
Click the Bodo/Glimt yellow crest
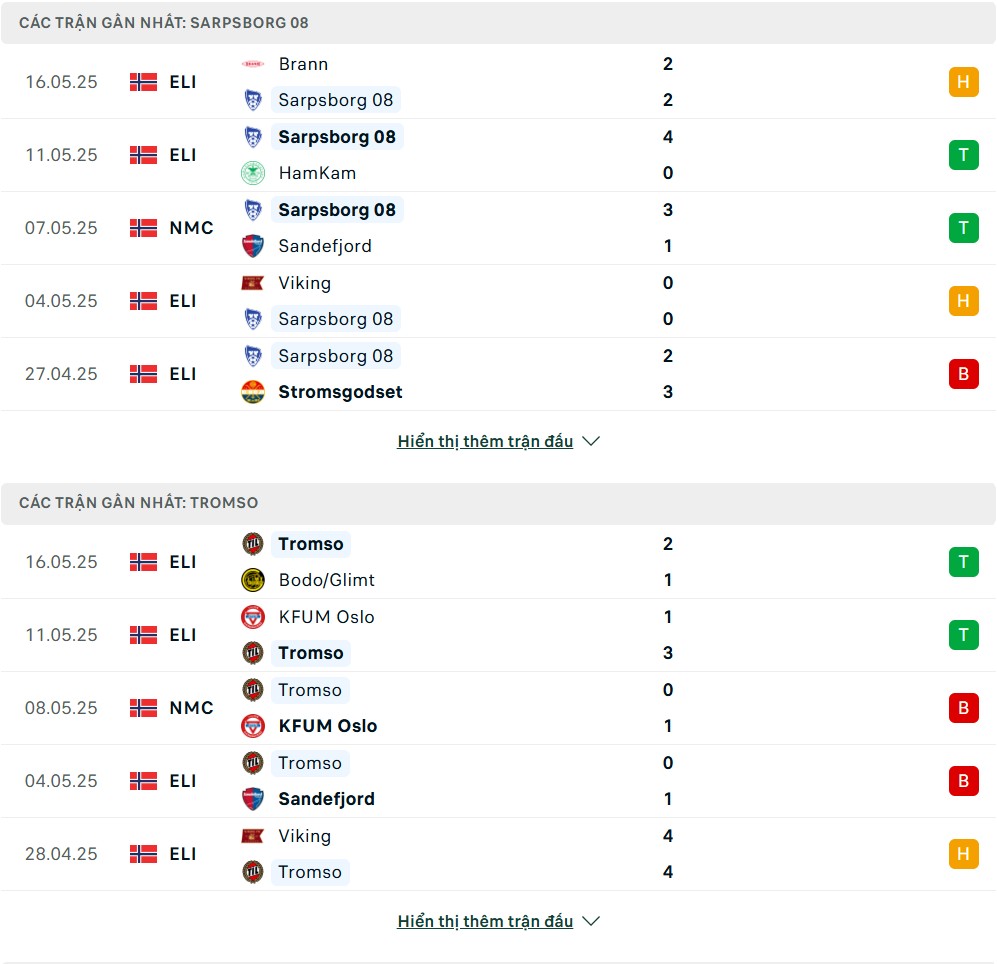pyautogui.click(x=252, y=580)
